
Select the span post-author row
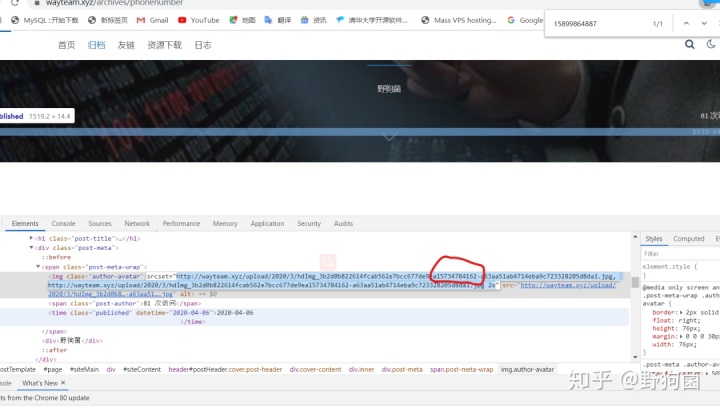click(x=124, y=303)
